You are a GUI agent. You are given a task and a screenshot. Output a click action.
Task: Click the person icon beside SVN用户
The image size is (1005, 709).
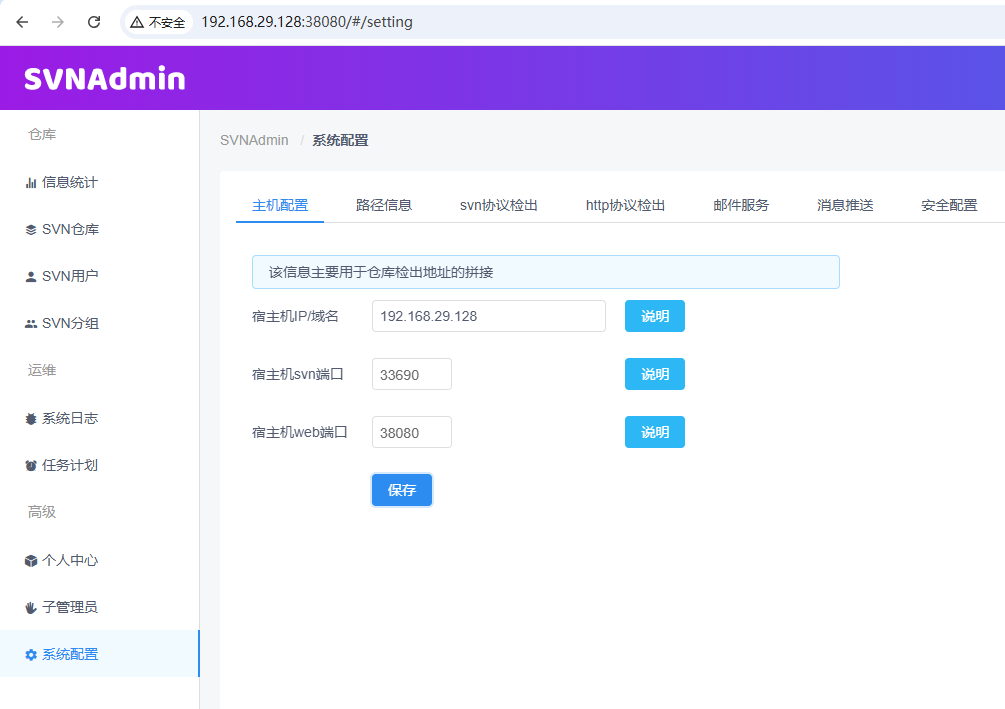(31, 277)
